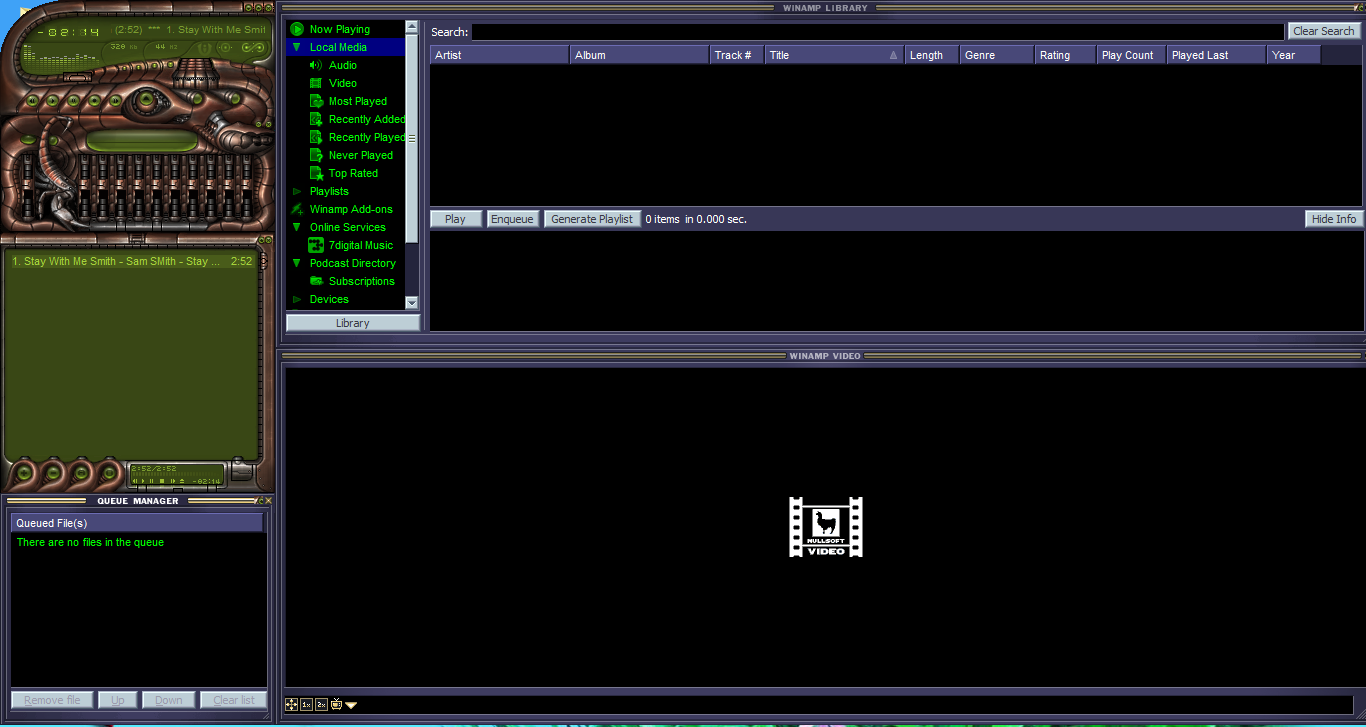Select the playlist entry Stay With Me Smith

coord(132,261)
